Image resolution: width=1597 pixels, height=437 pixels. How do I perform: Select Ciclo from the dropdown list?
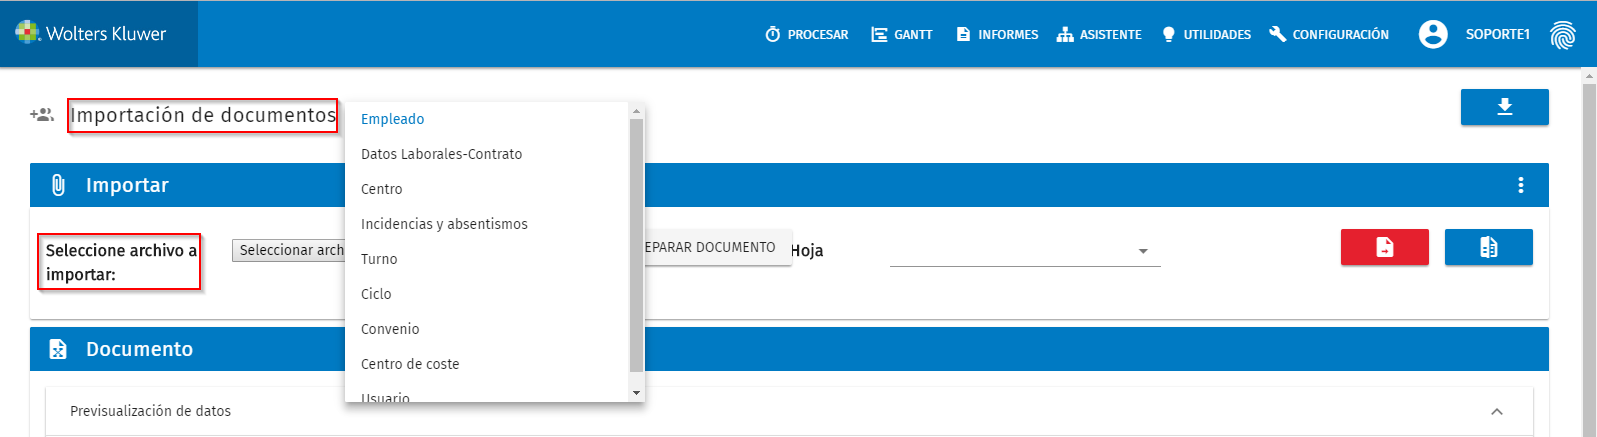(x=487, y=294)
